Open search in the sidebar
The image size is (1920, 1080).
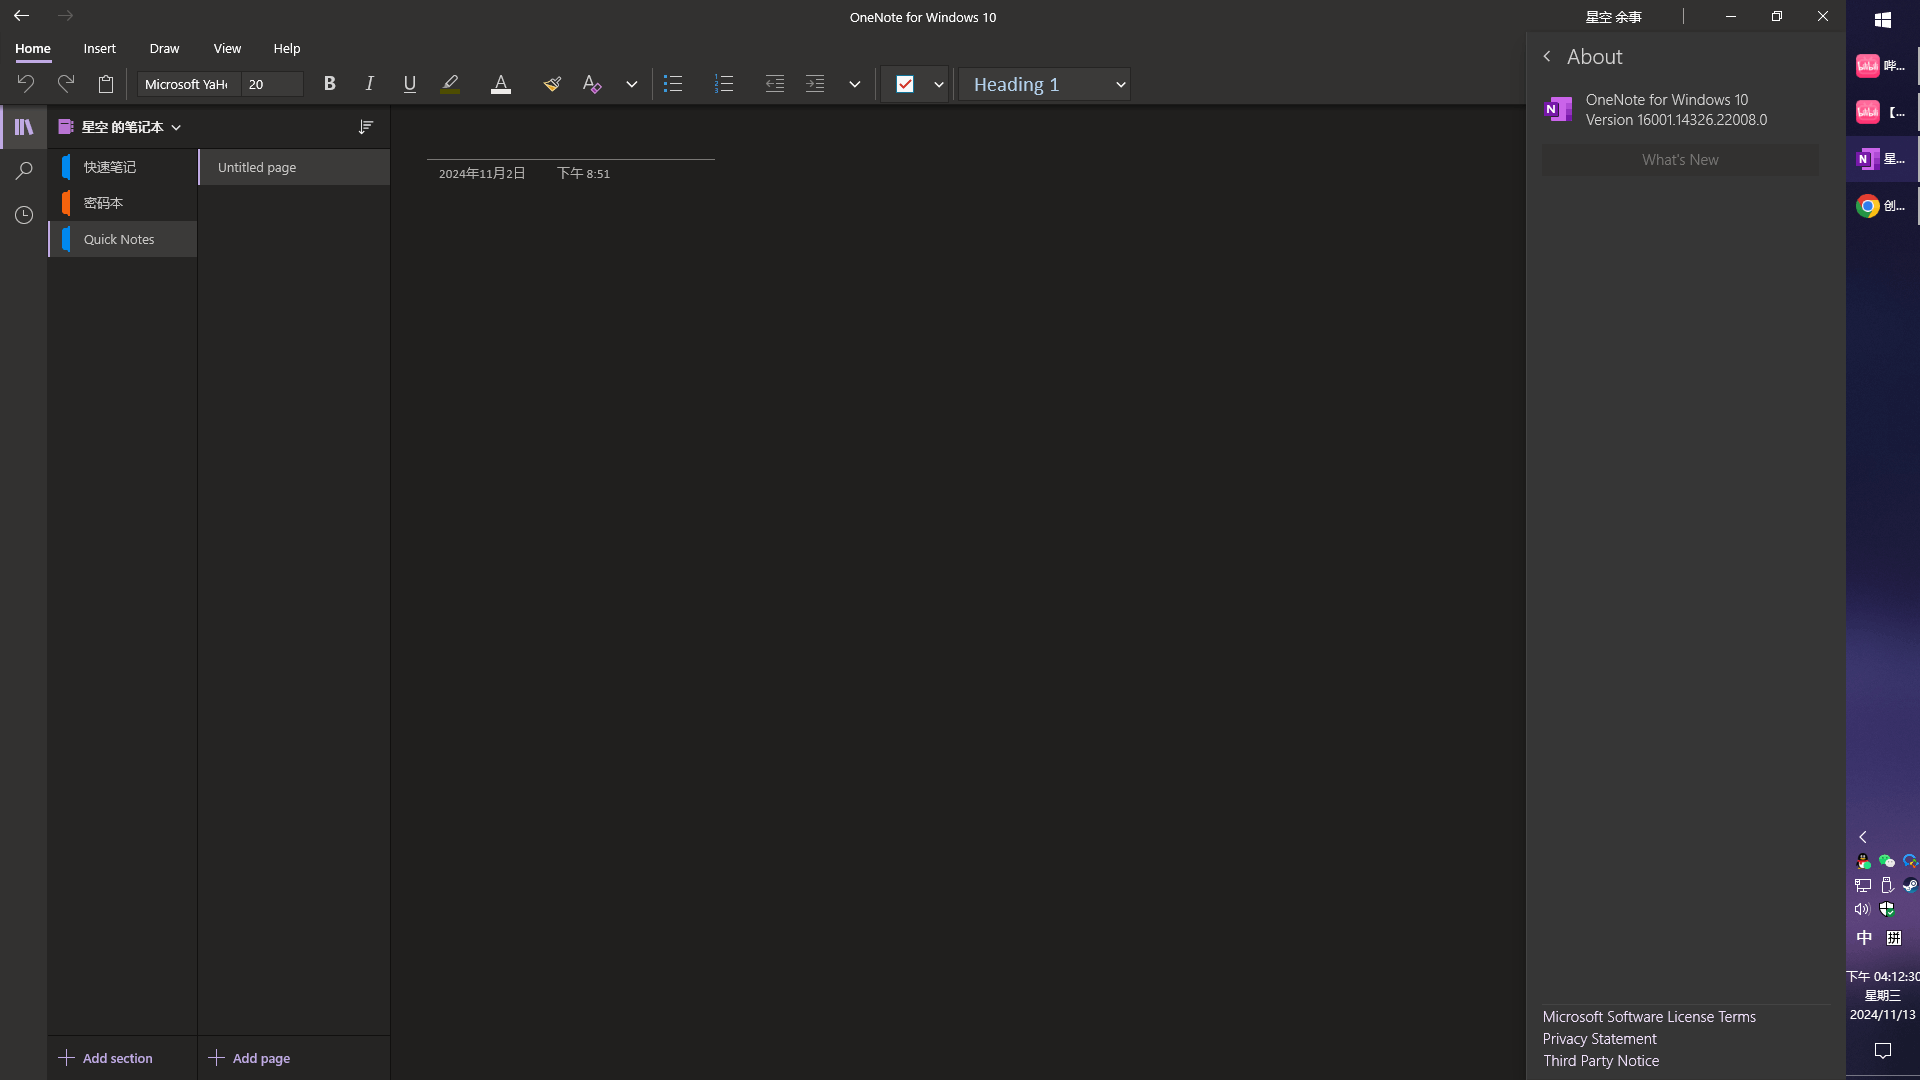click(22, 171)
